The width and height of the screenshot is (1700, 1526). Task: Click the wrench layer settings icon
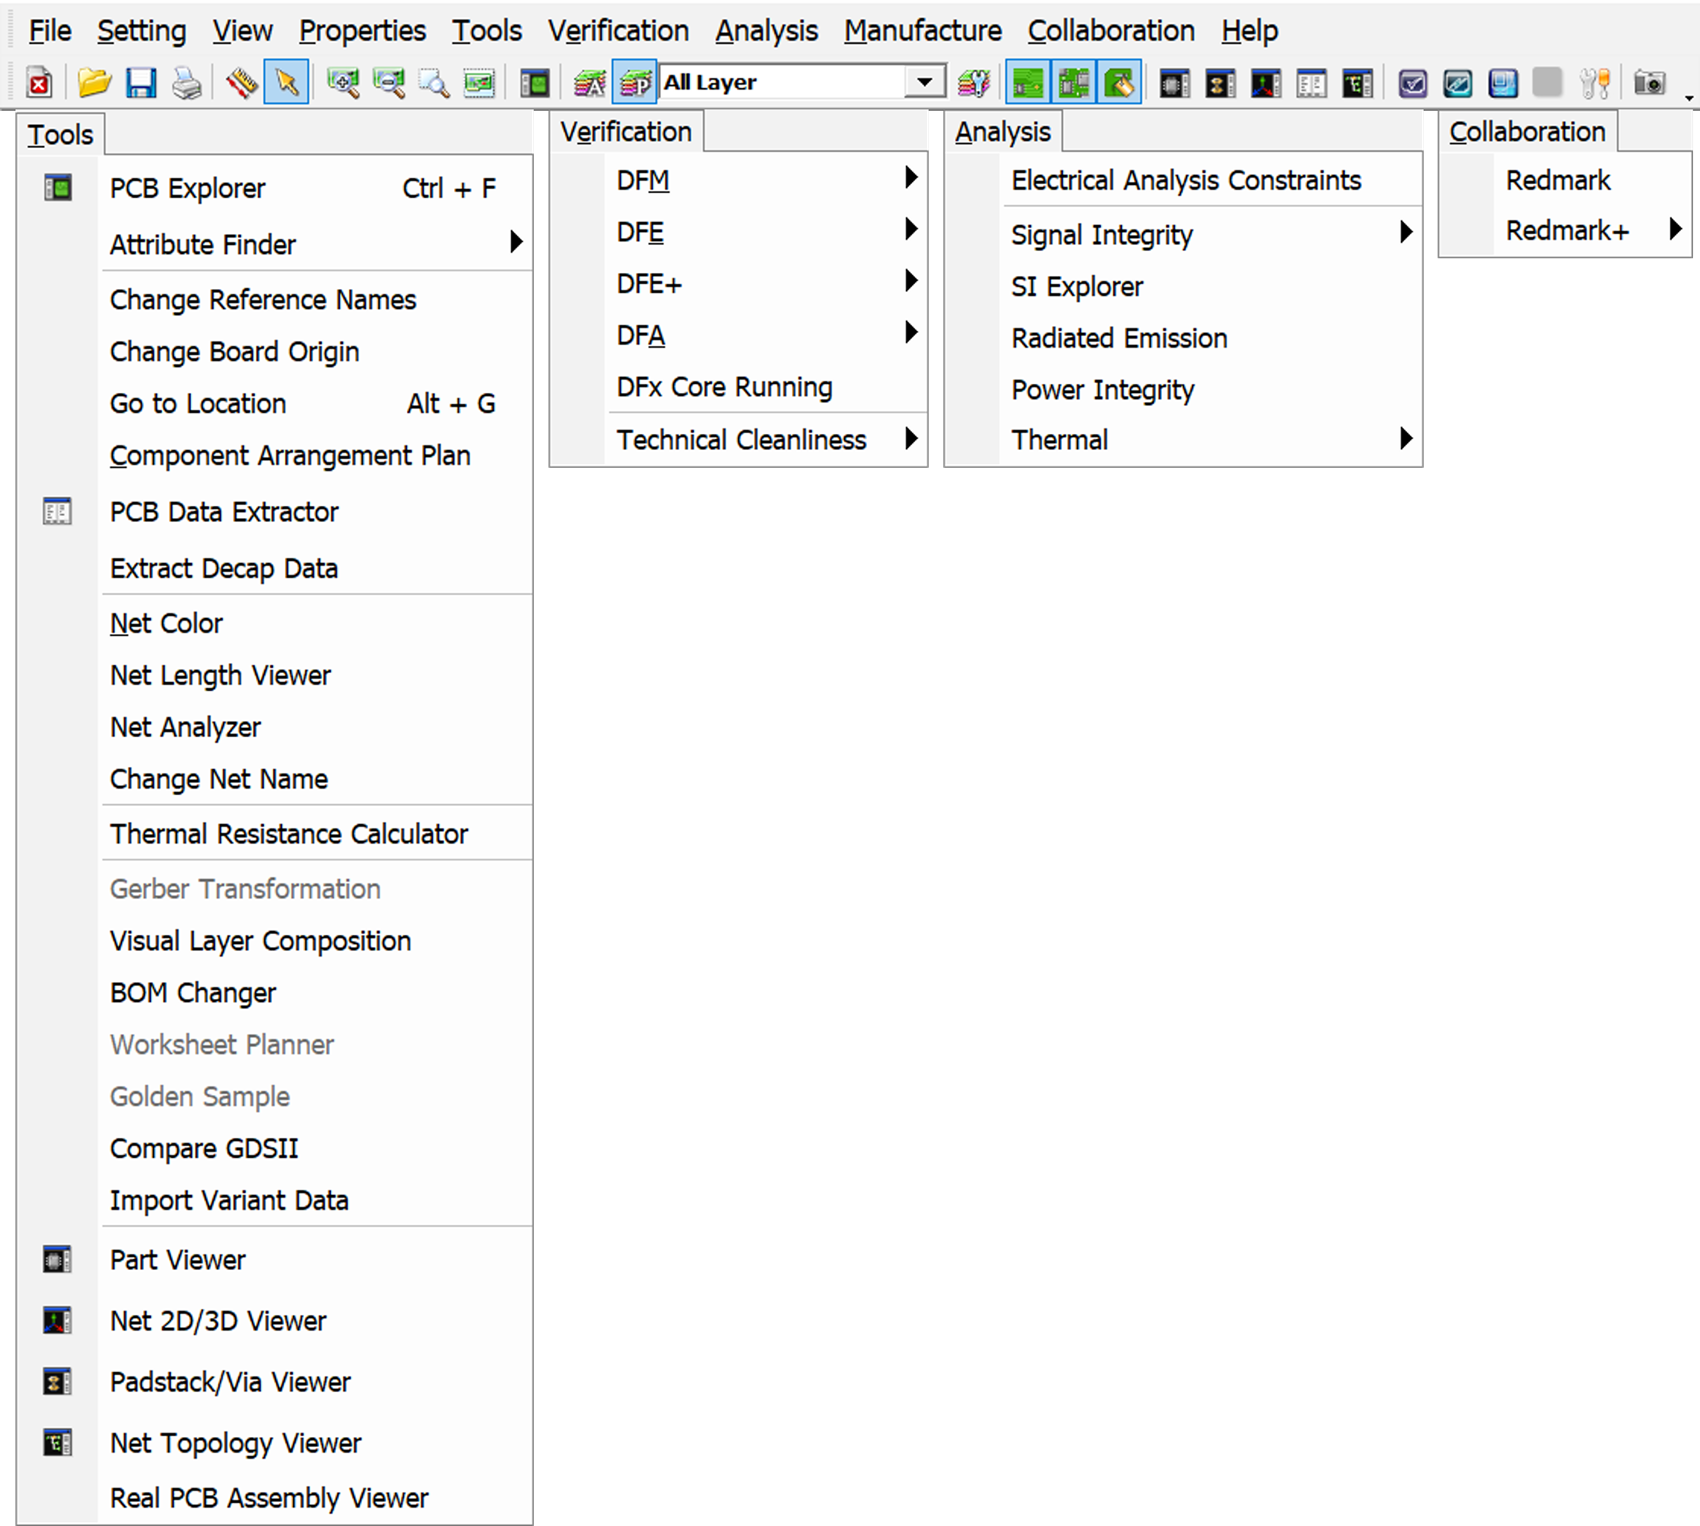coord(974,83)
